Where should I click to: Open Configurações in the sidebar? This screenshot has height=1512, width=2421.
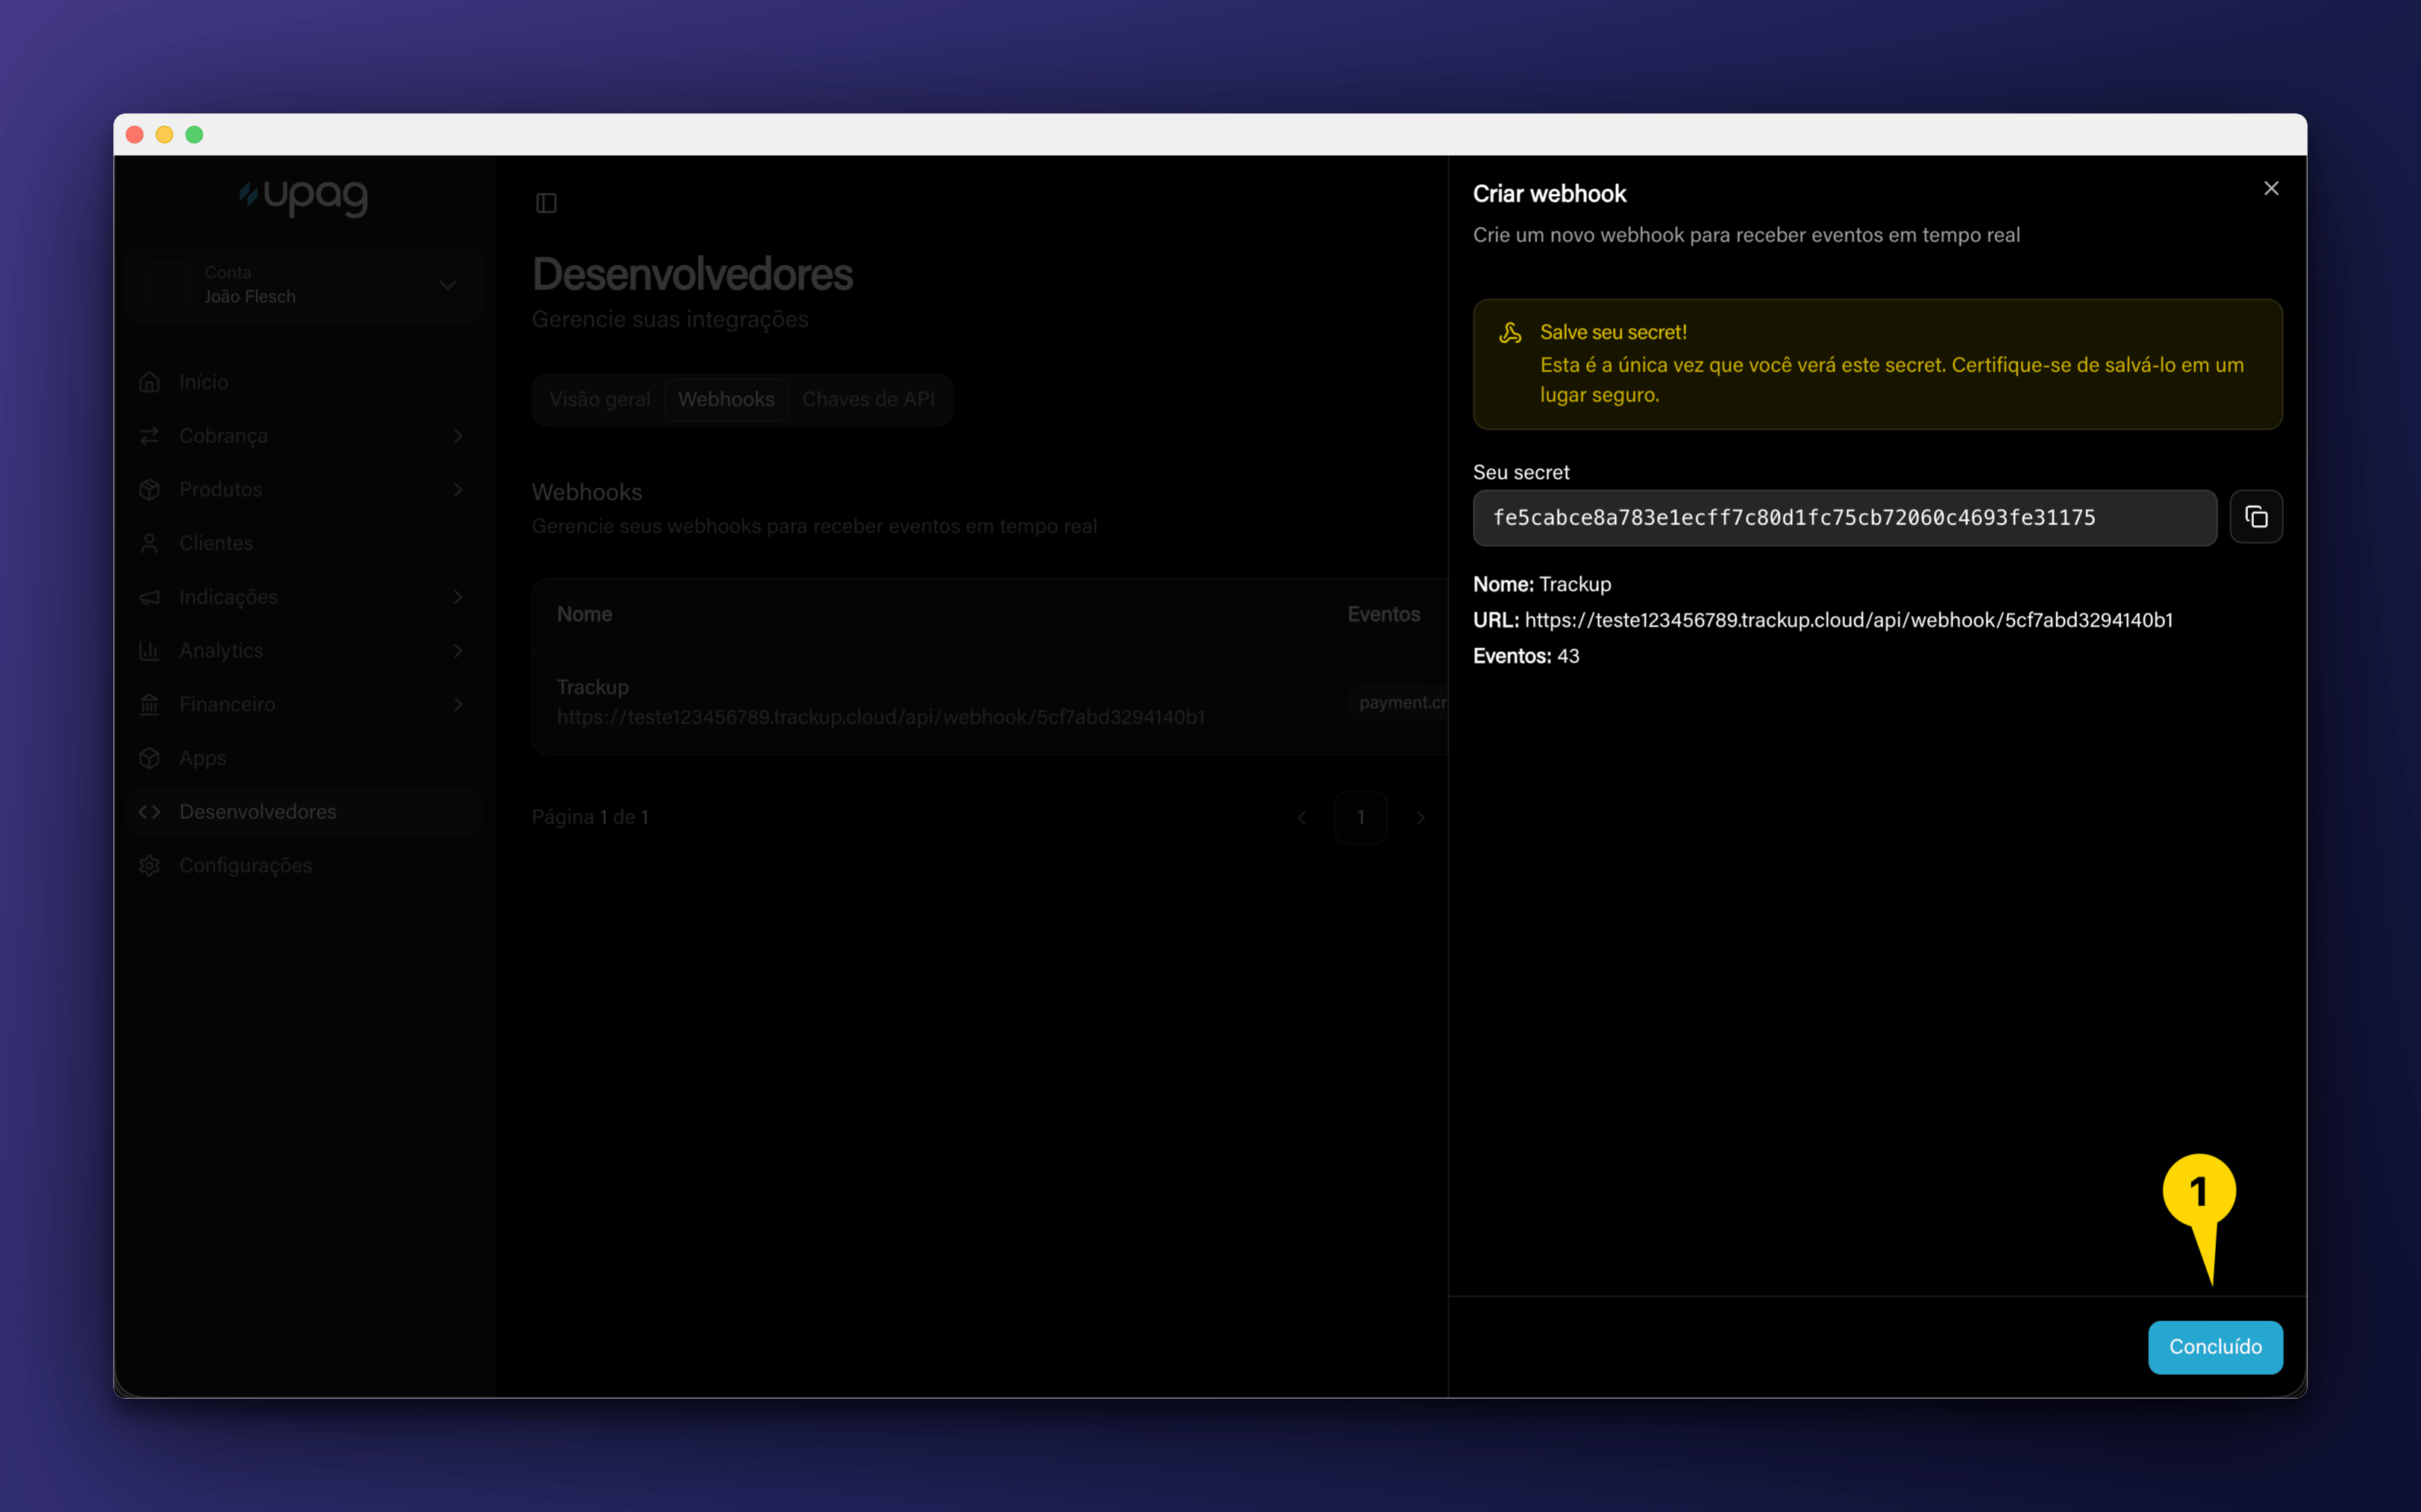[x=304, y=865]
